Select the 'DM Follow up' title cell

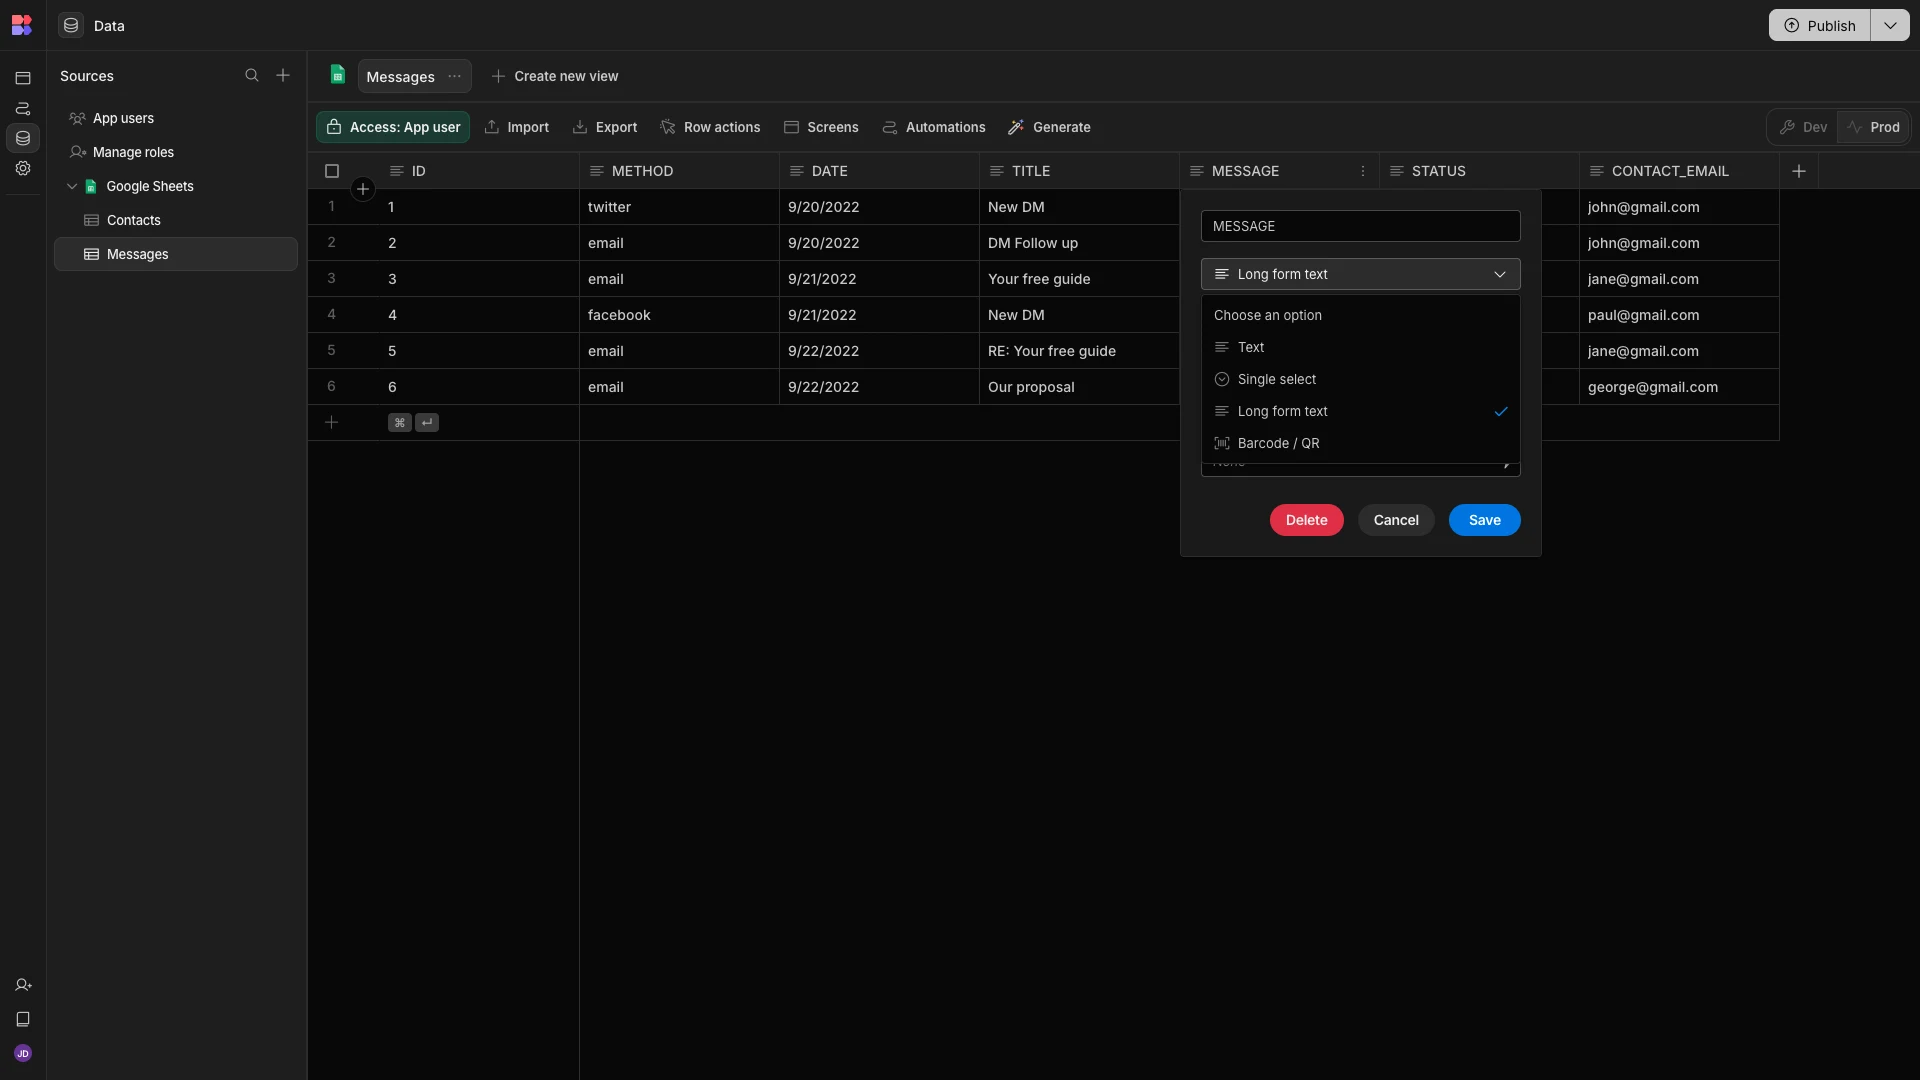pyautogui.click(x=1079, y=243)
